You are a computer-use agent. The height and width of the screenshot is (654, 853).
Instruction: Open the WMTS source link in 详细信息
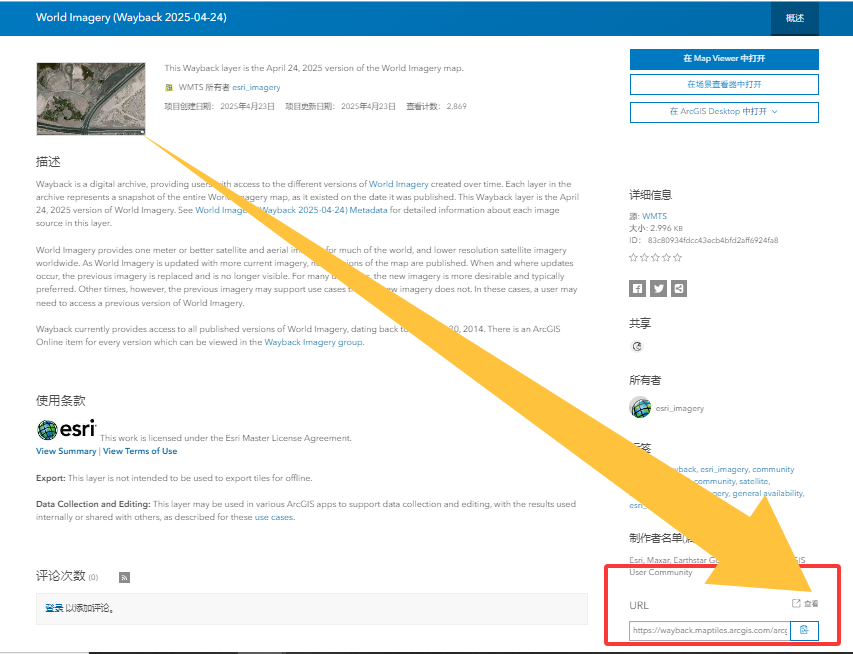pyautogui.click(x=654, y=216)
